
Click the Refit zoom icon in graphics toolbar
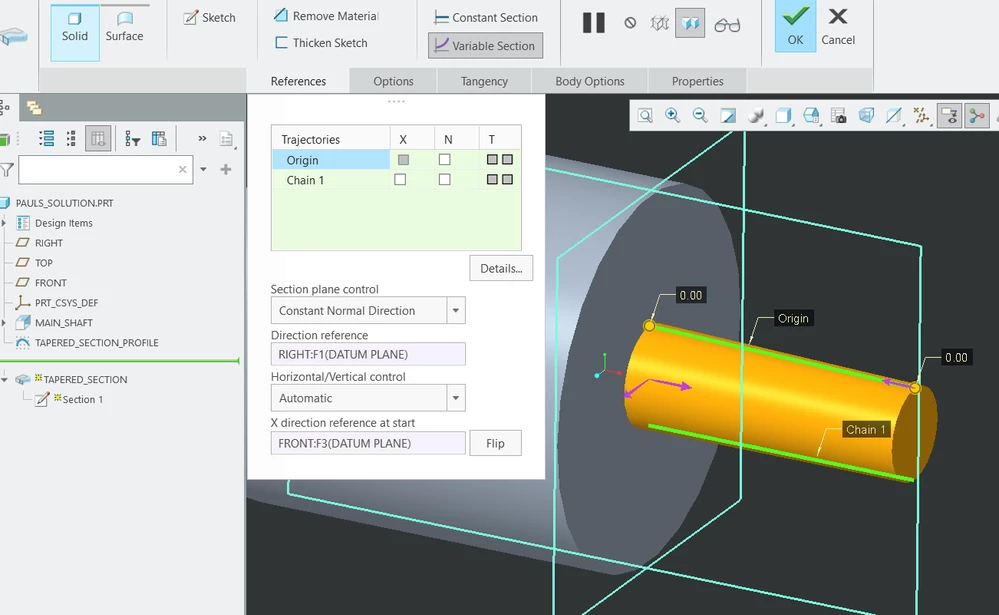click(645, 115)
